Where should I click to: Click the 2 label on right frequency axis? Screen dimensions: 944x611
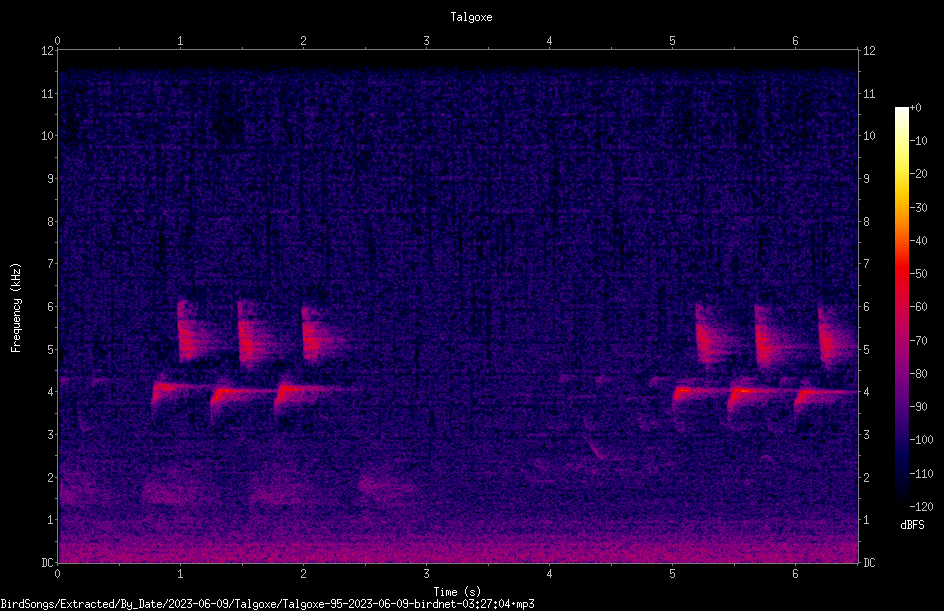866,477
